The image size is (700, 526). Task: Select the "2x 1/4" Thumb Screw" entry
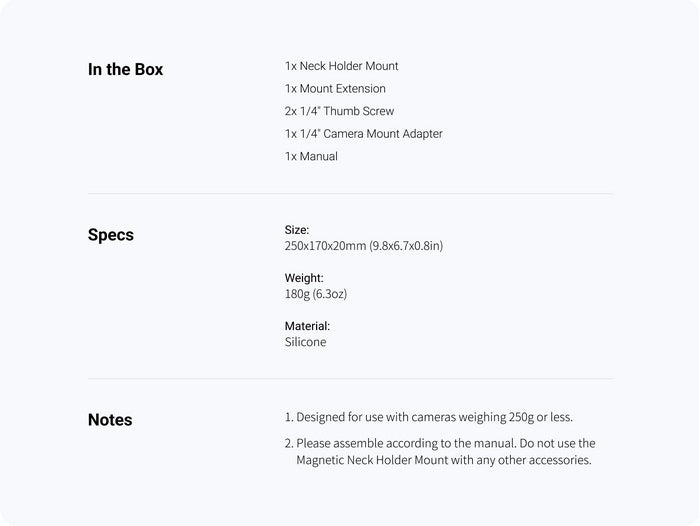pyautogui.click(x=339, y=111)
